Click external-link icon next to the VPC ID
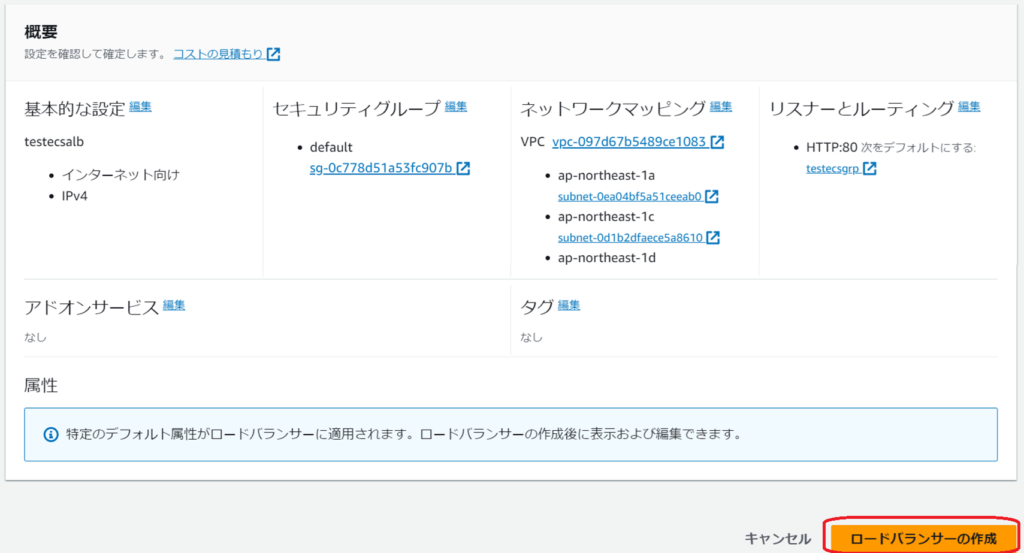 click(x=717, y=142)
